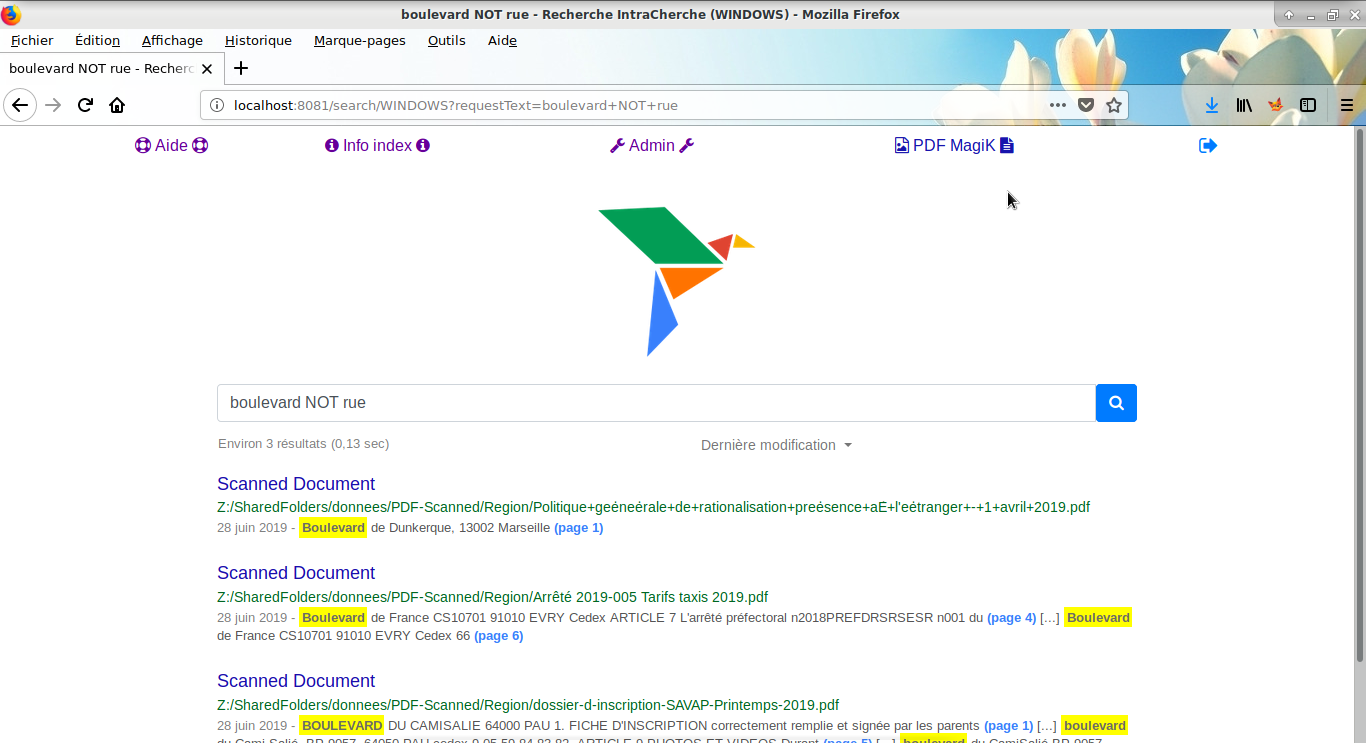Screen dimensions: 1366x743
Task: Open the Firefox Downloads icon
Action: tap(1211, 105)
